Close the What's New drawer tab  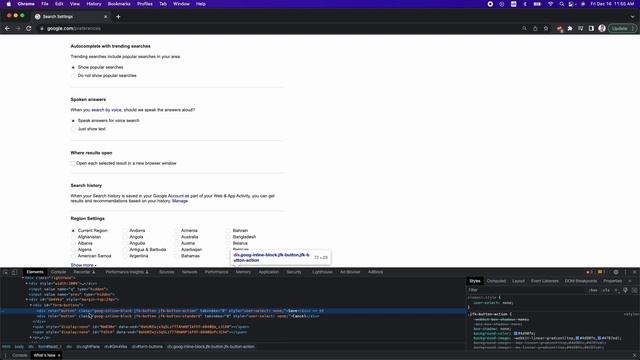click(x=59, y=356)
